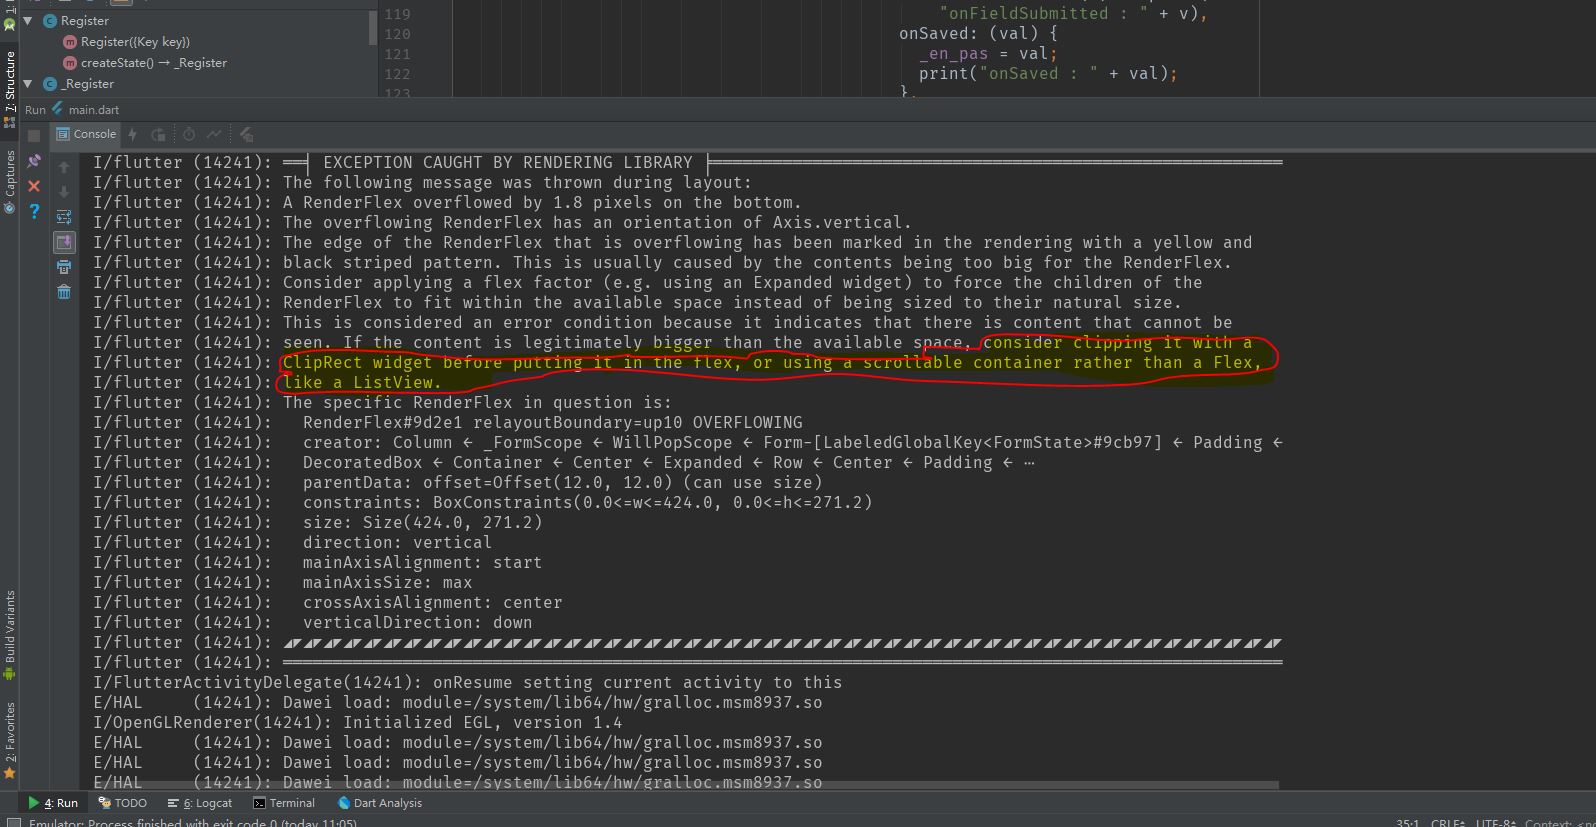The image size is (1596, 827).
Task: Select the Register class tree item
Action: (x=76, y=20)
